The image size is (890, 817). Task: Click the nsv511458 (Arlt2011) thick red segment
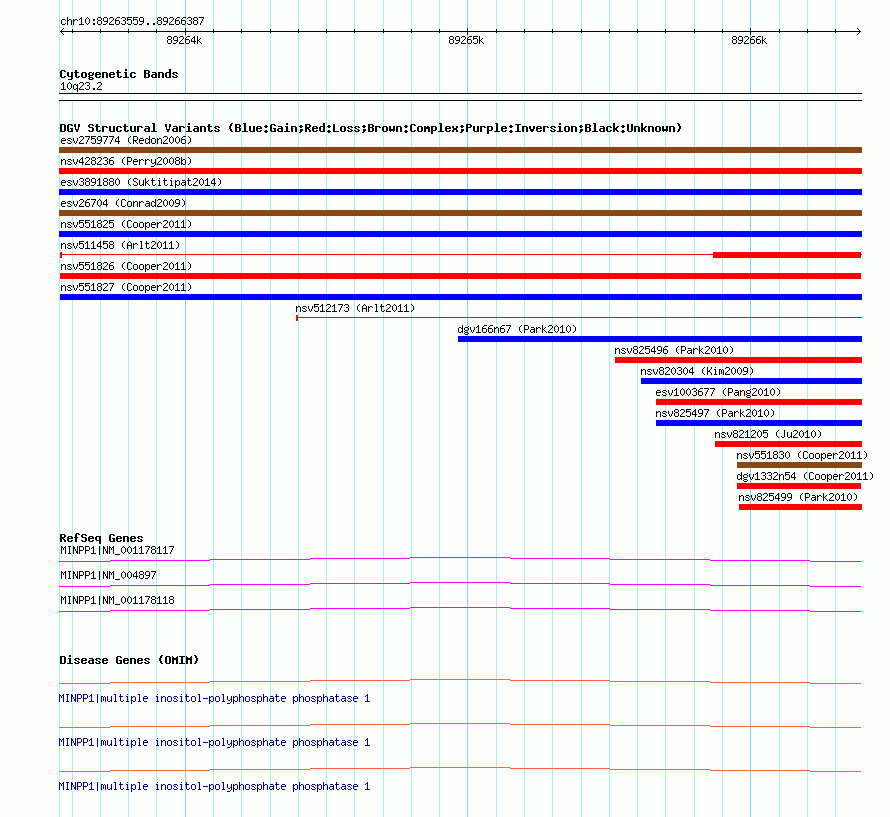click(787, 255)
